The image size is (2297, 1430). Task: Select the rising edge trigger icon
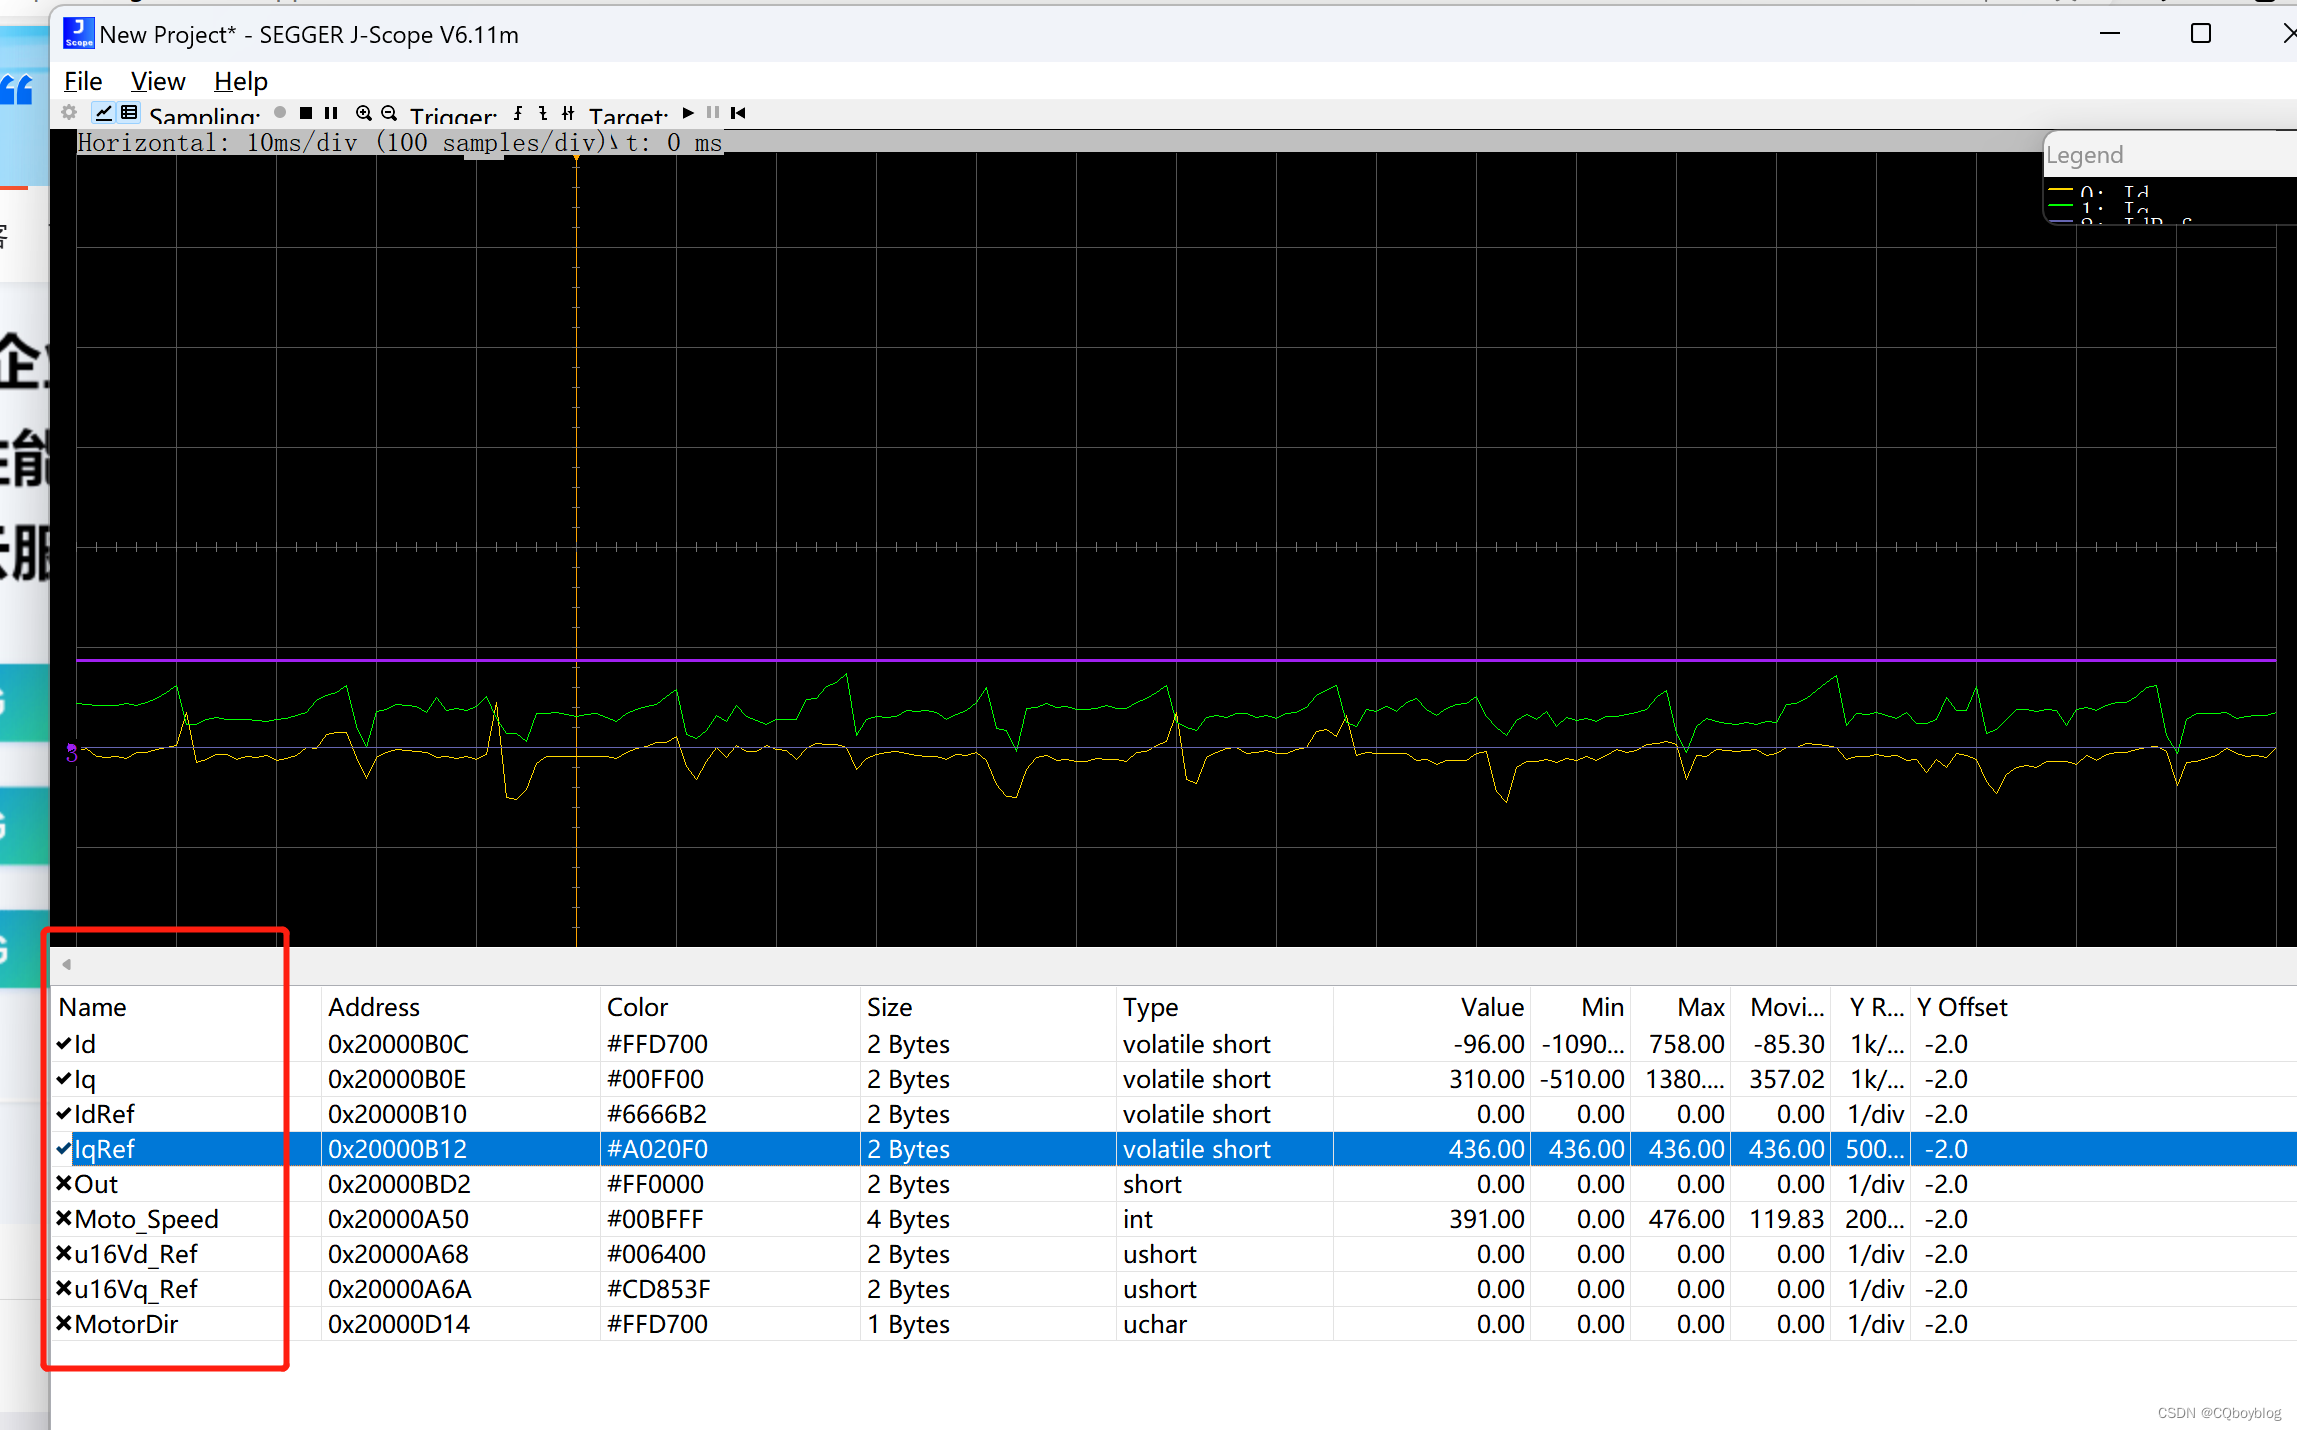518,113
